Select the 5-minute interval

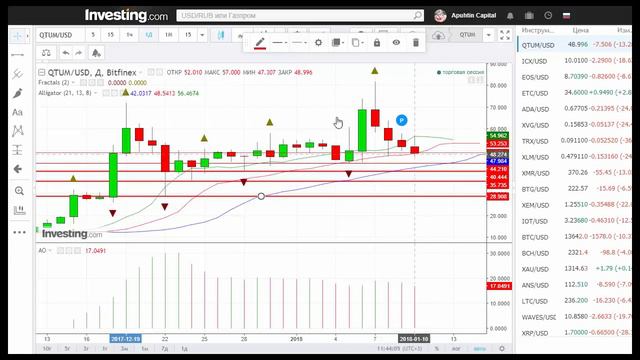93,35
